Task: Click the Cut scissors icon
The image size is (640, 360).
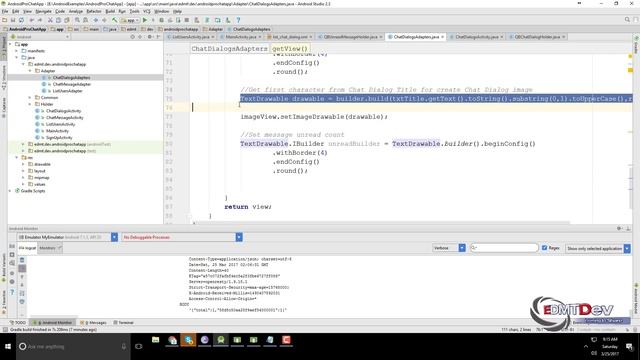Action: (x=51, y=20)
